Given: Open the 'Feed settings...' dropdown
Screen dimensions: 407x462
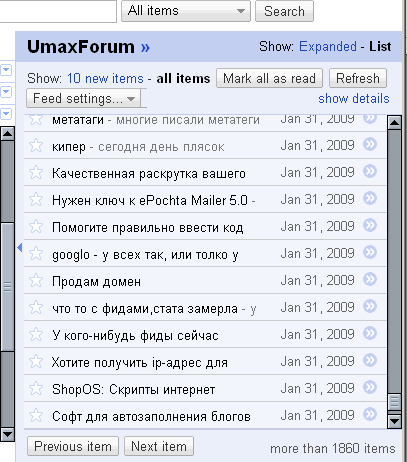Looking at the screenshot, I should click(83, 99).
